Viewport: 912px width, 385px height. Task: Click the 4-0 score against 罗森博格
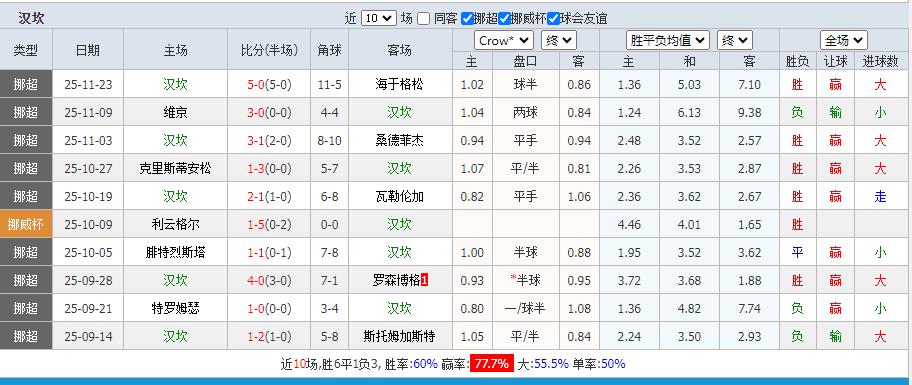coord(256,280)
